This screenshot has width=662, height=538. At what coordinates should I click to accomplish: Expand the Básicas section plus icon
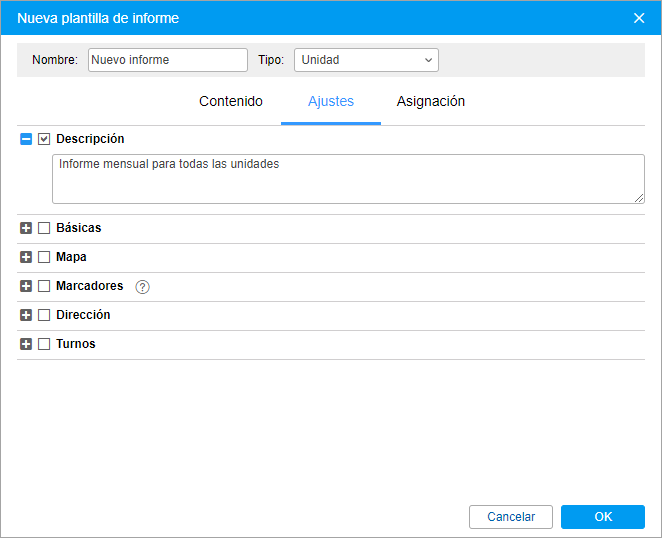pos(26,228)
